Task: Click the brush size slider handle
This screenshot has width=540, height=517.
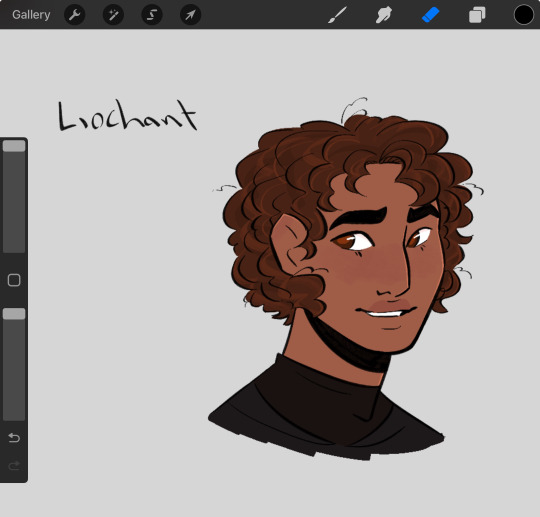Action: click(x=14, y=146)
